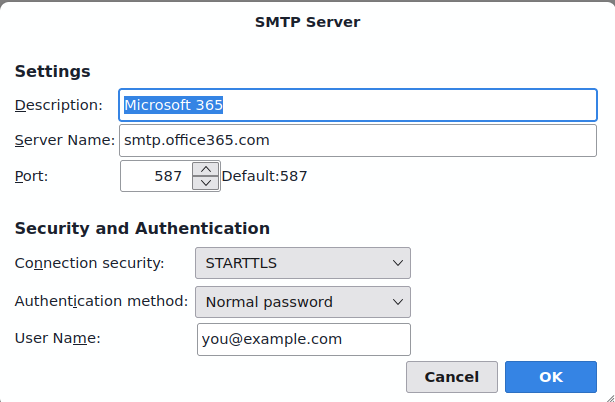Viewport: 615px width, 402px height.
Task: Click the SMTP Server dialog title
Action: coord(308,22)
